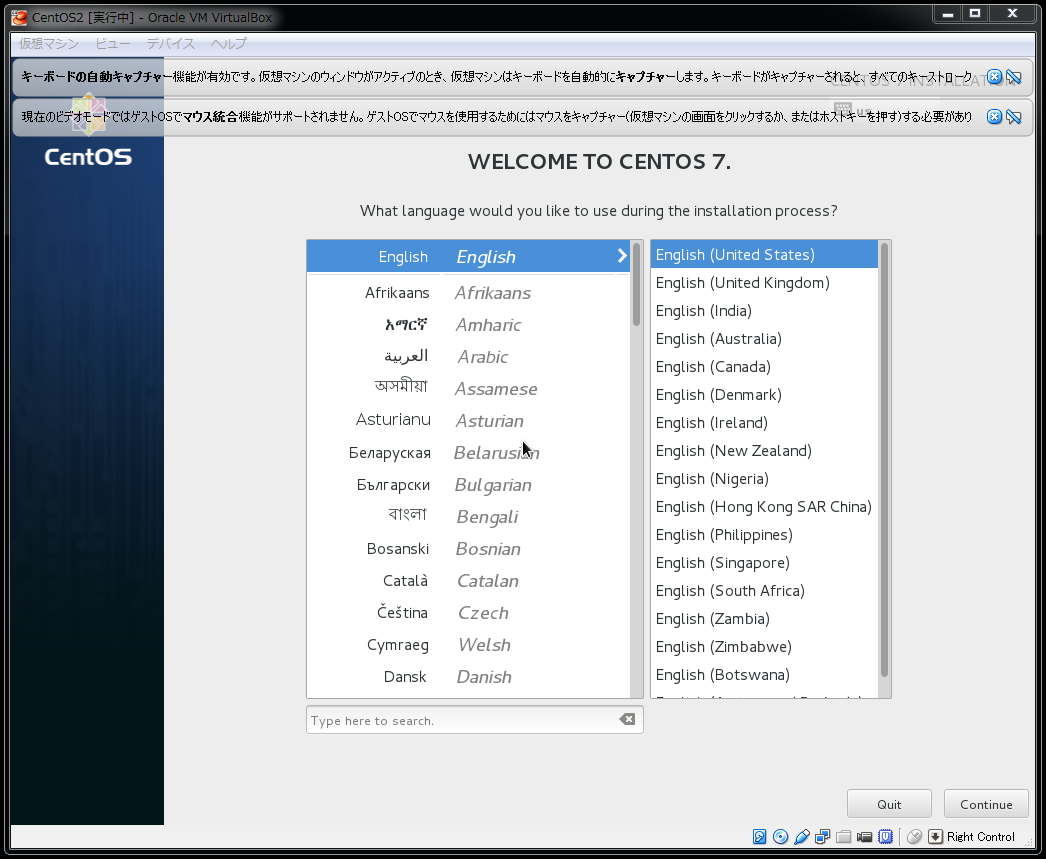
Task: Click the shared folders status icon
Action: (x=844, y=836)
